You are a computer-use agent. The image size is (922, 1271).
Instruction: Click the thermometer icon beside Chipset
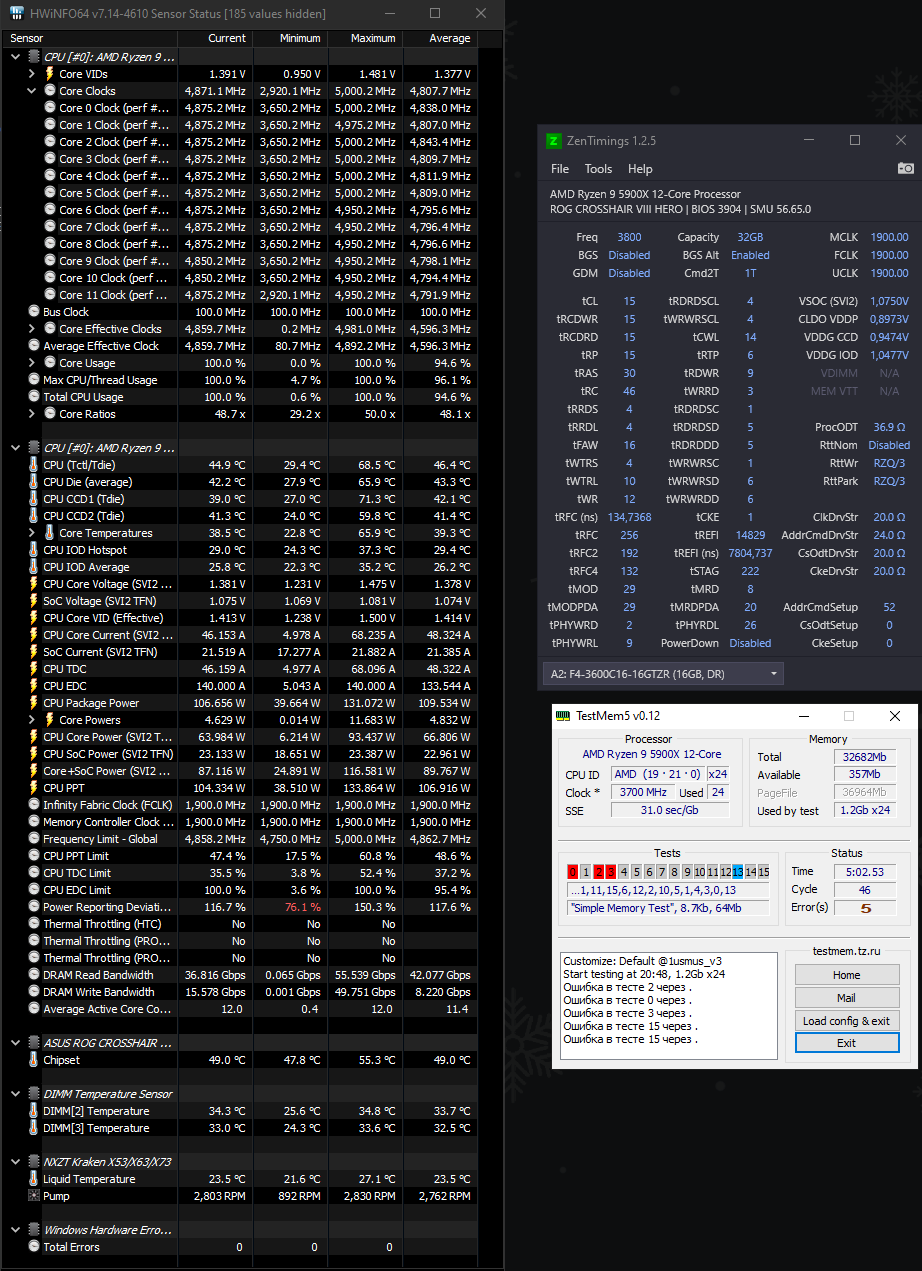(34, 1060)
